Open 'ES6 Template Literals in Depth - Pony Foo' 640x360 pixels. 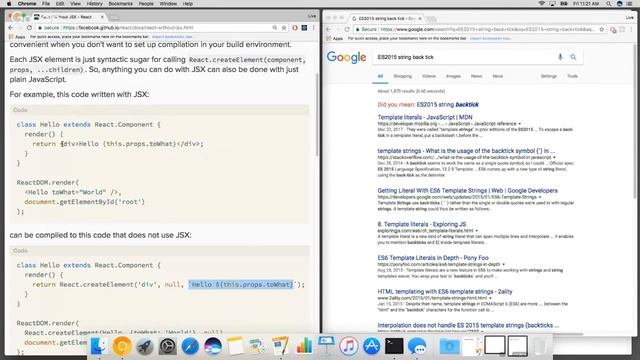(433, 258)
